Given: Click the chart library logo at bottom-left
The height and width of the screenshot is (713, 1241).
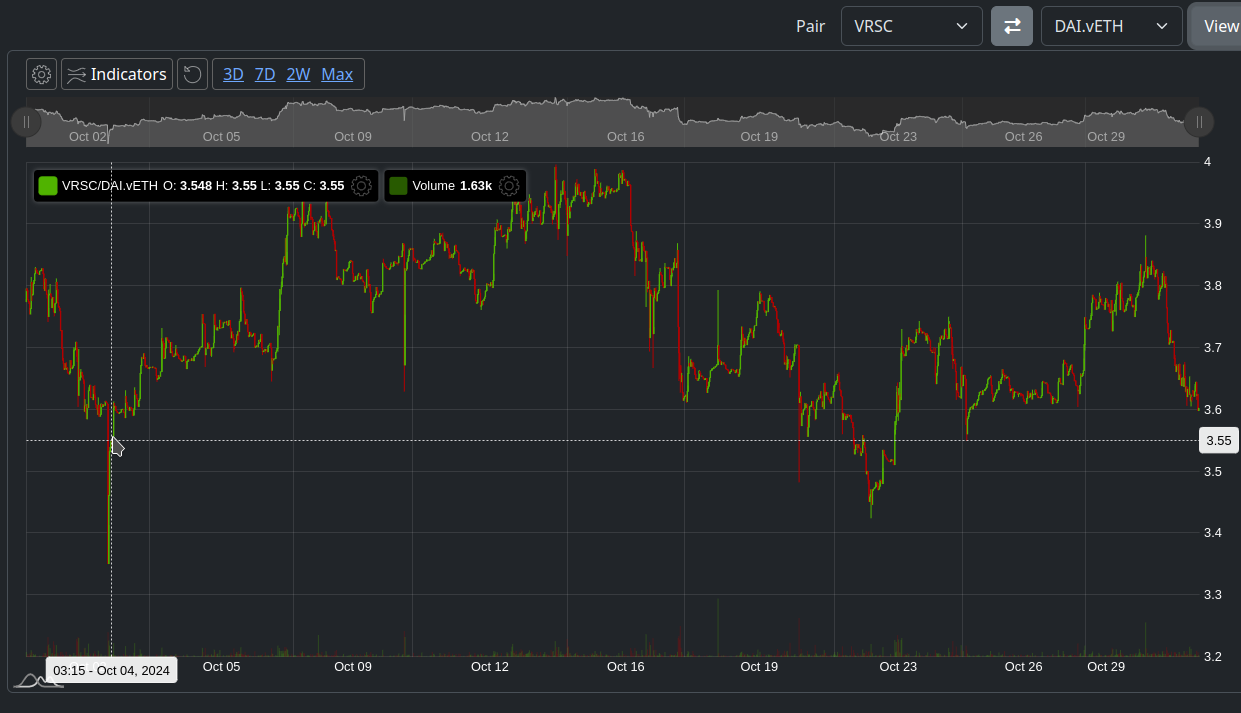Looking at the screenshot, I should click(x=36, y=681).
